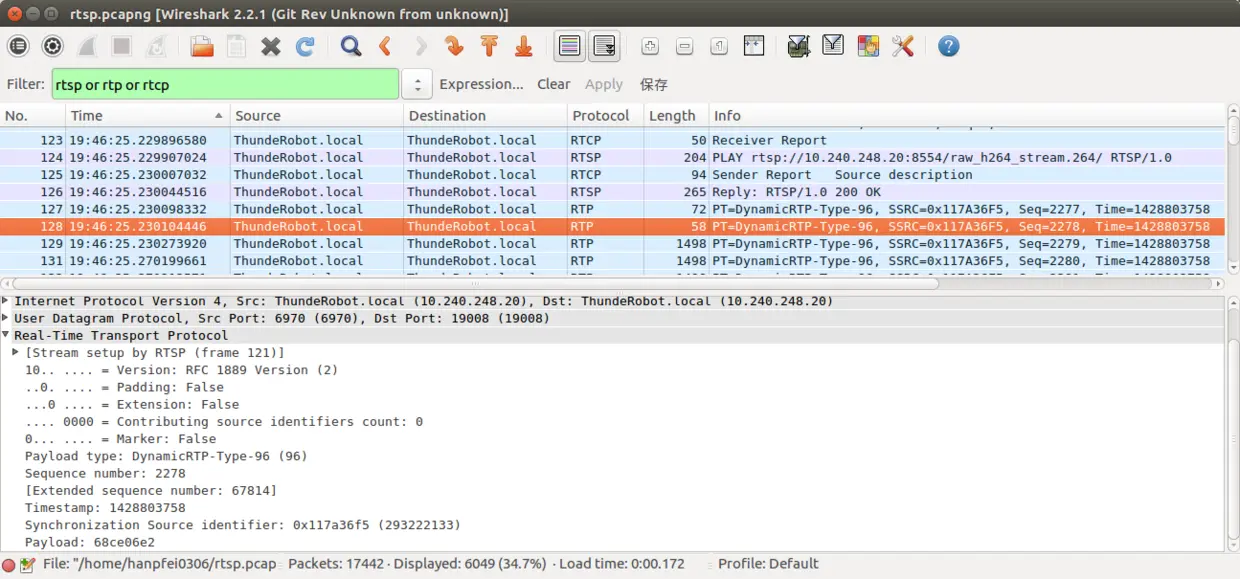
Task: Select the Payload type: DynamicRTP-Type-96 field
Action: coord(166,456)
